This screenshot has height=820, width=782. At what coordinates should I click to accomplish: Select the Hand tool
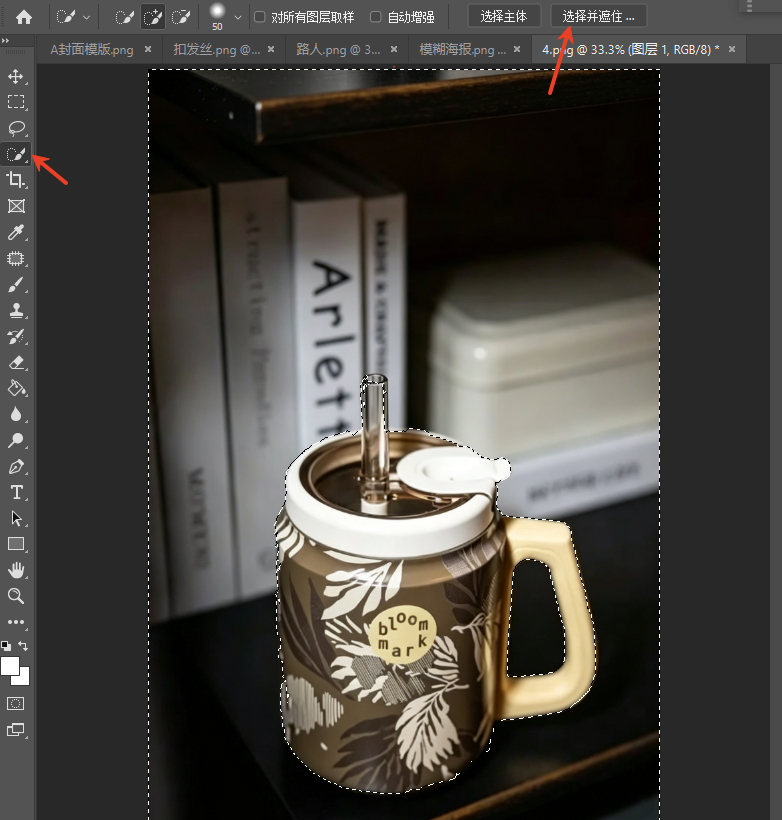(x=16, y=570)
